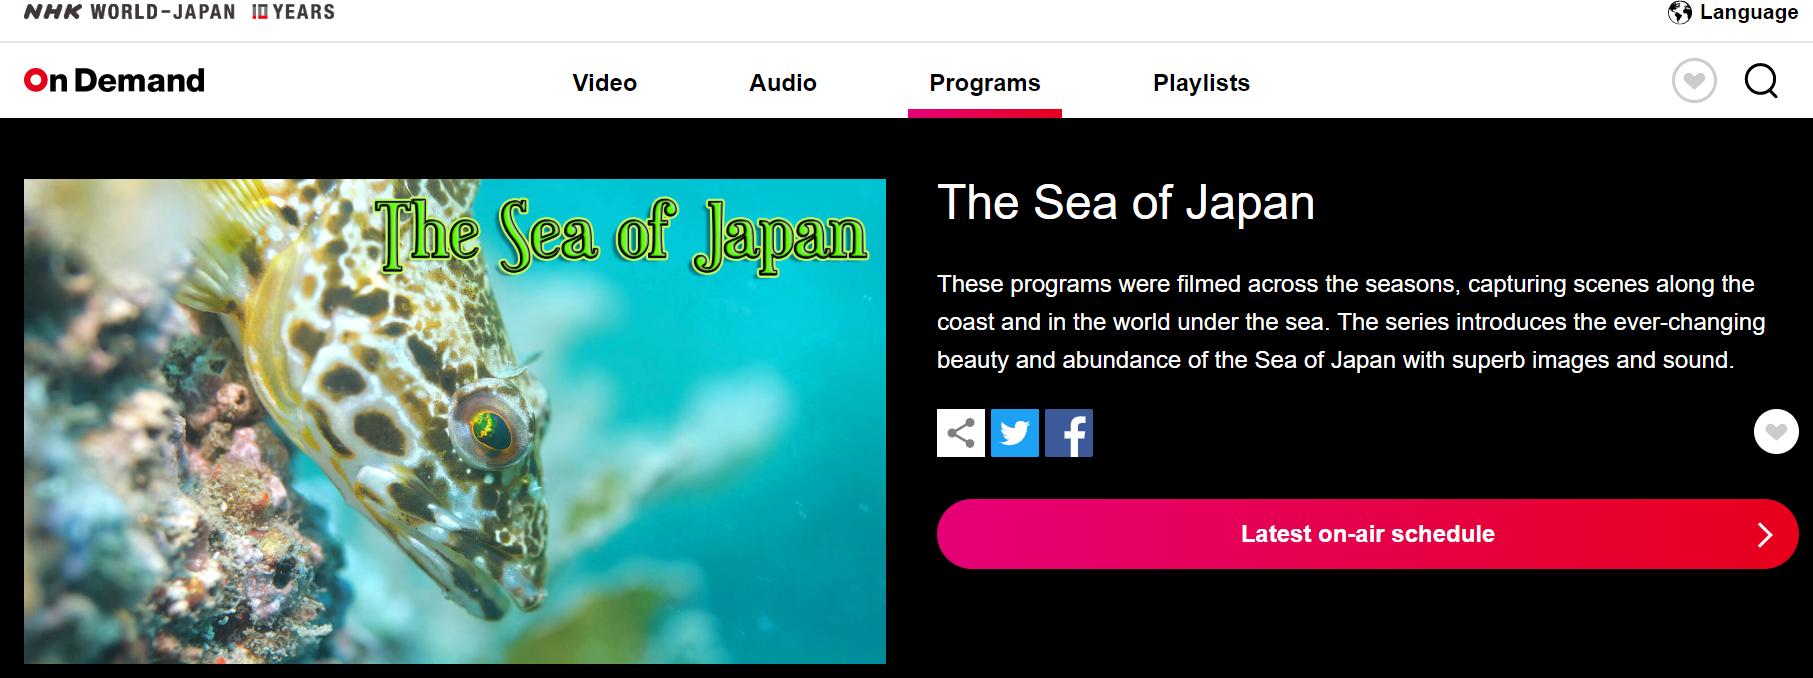The image size is (1813, 678).
Task: Open the Playlists section
Action: tap(1201, 82)
